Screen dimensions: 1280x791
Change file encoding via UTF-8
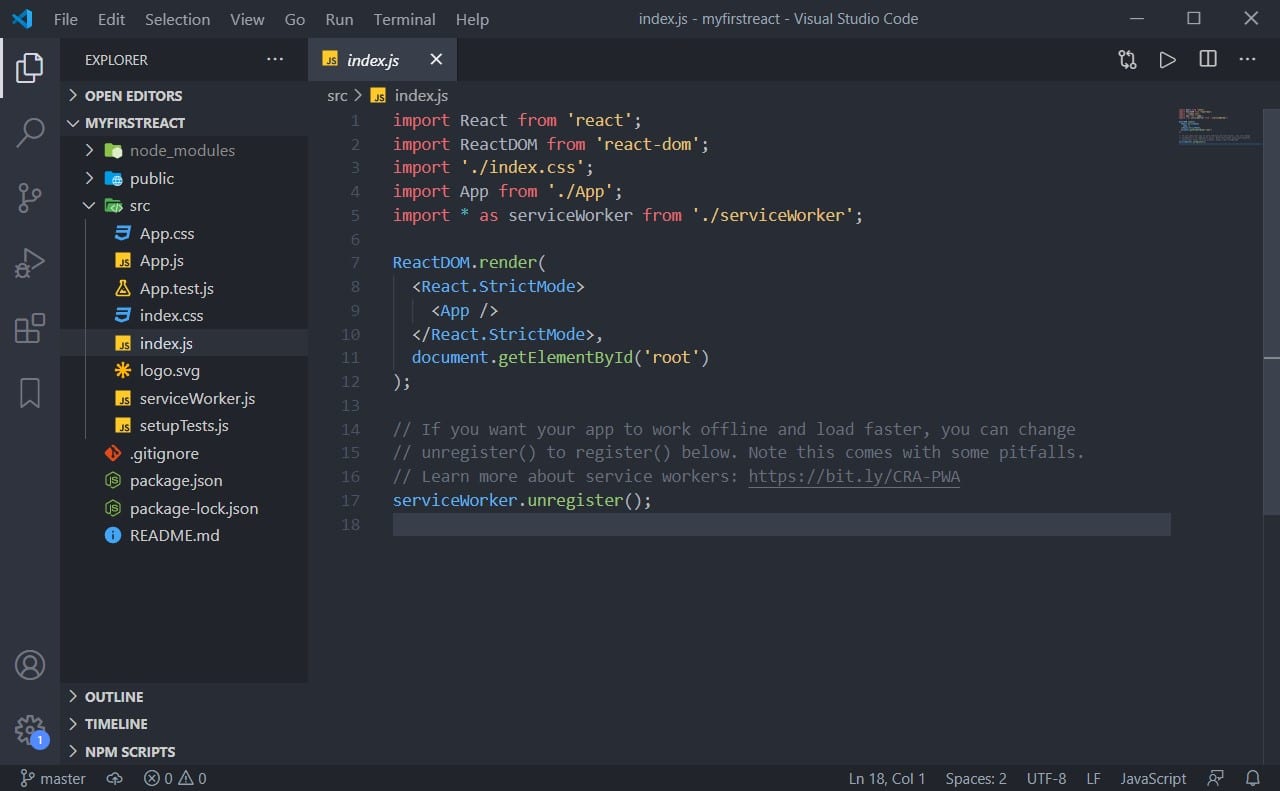(1046, 778)
